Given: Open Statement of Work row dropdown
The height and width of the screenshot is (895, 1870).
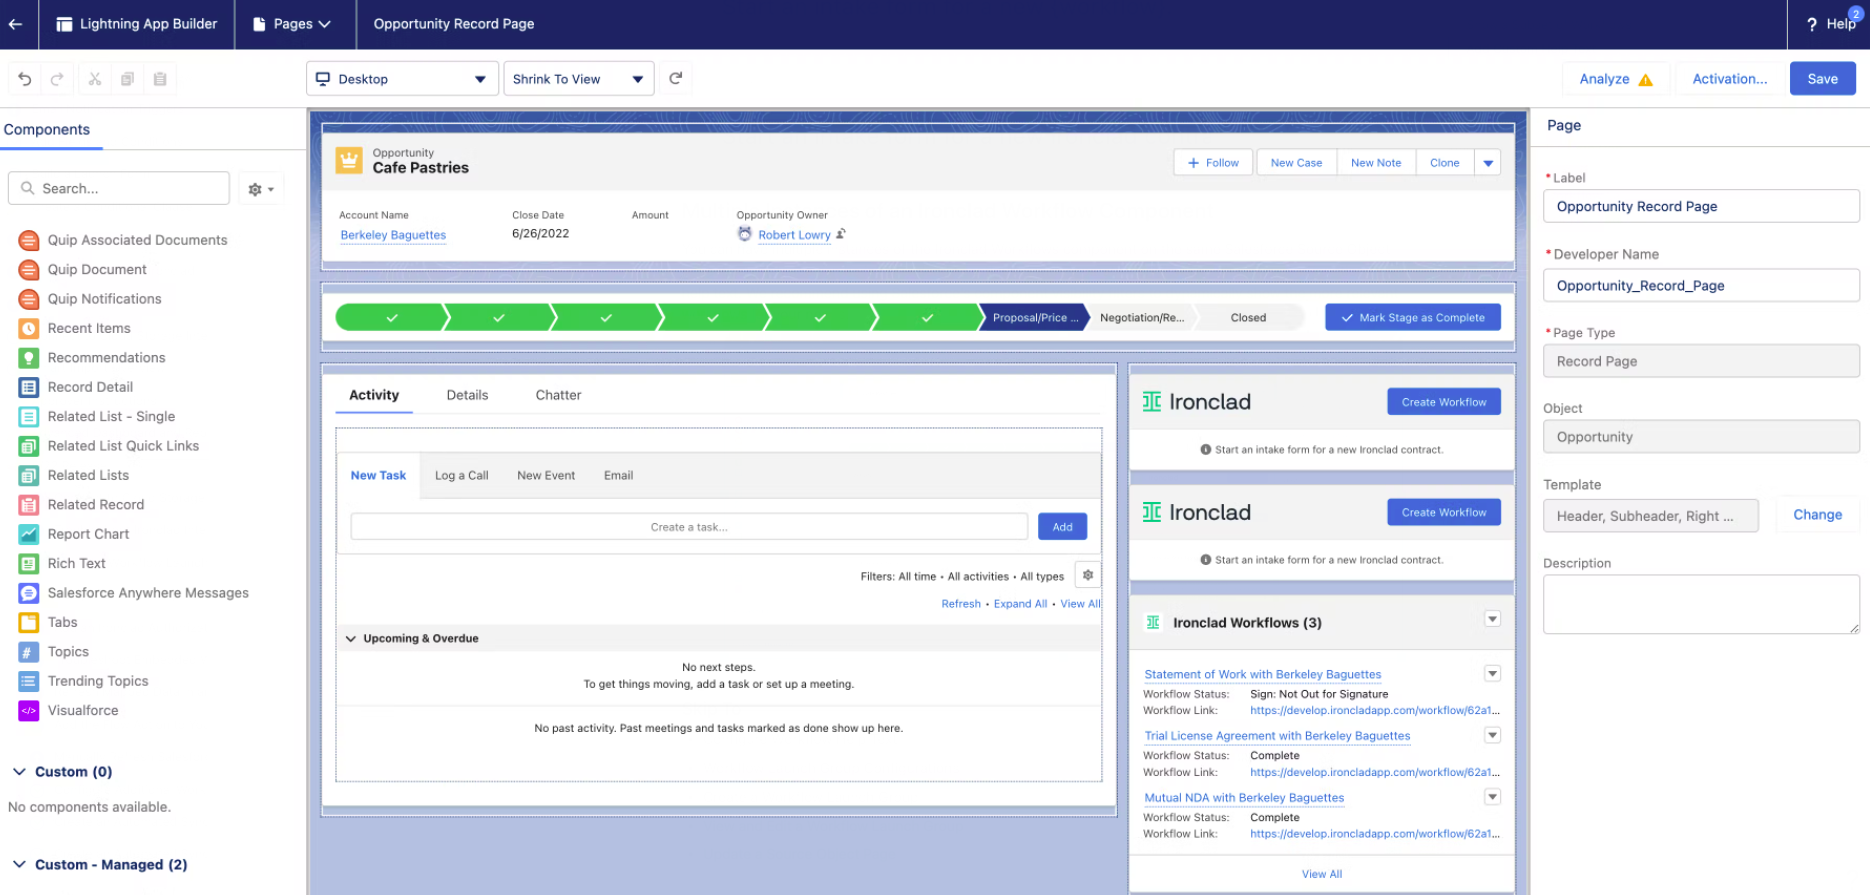Looking at the screenshot, I should pos(1492,674).
